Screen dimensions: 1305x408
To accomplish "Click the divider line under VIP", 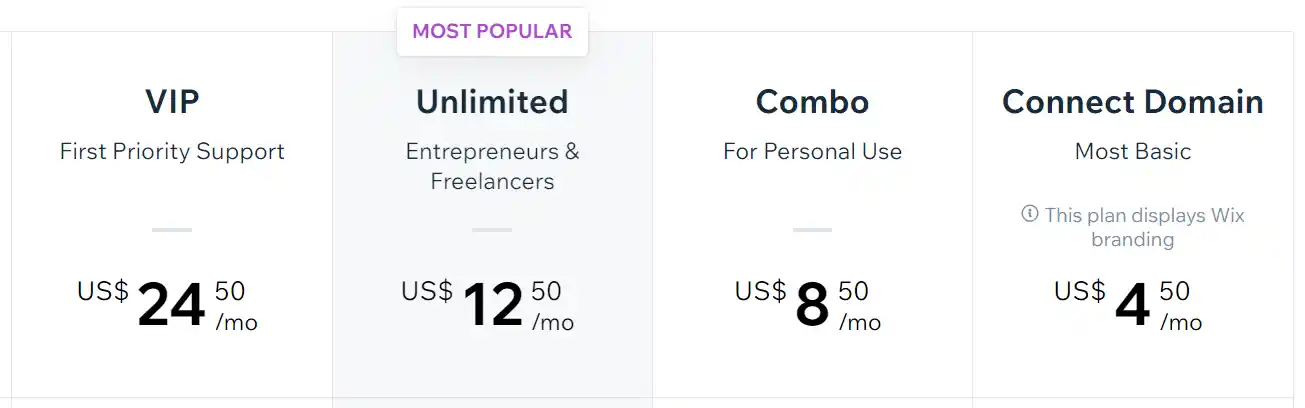I will click(x=172, y=230).
